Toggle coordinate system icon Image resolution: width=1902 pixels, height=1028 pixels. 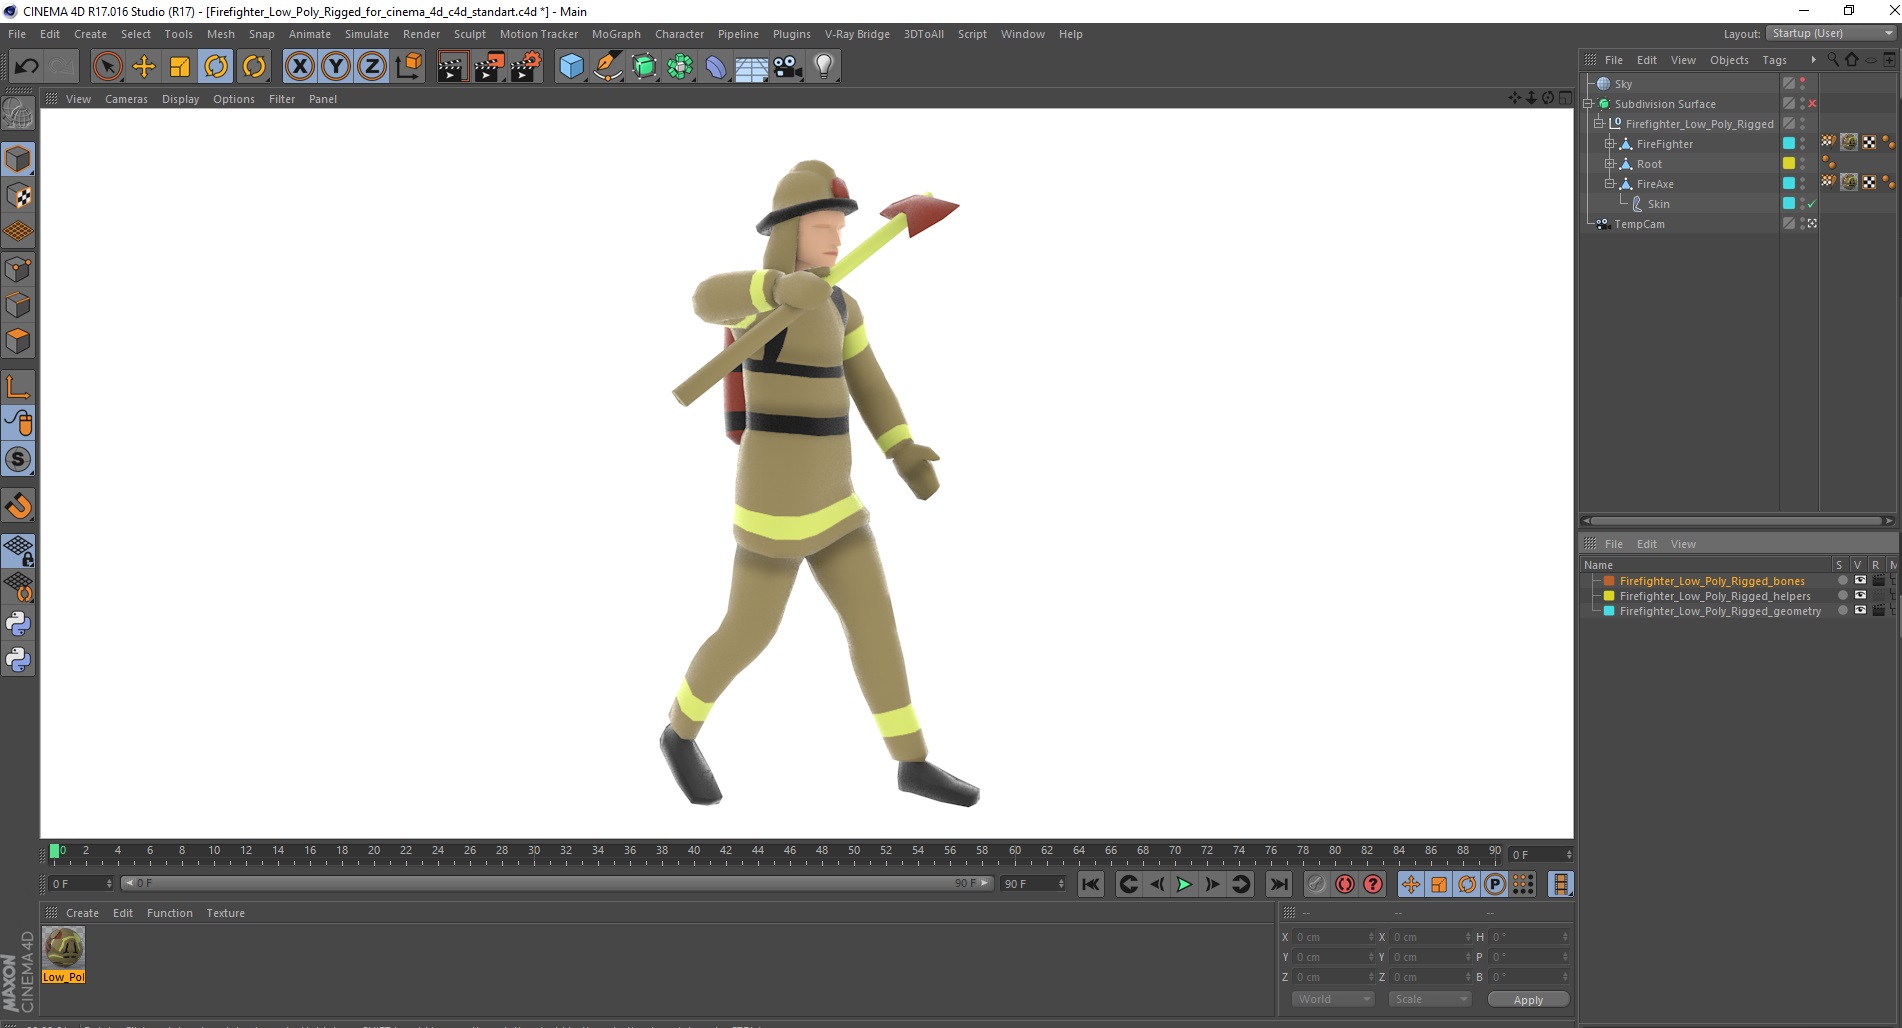tap(408, 67)
